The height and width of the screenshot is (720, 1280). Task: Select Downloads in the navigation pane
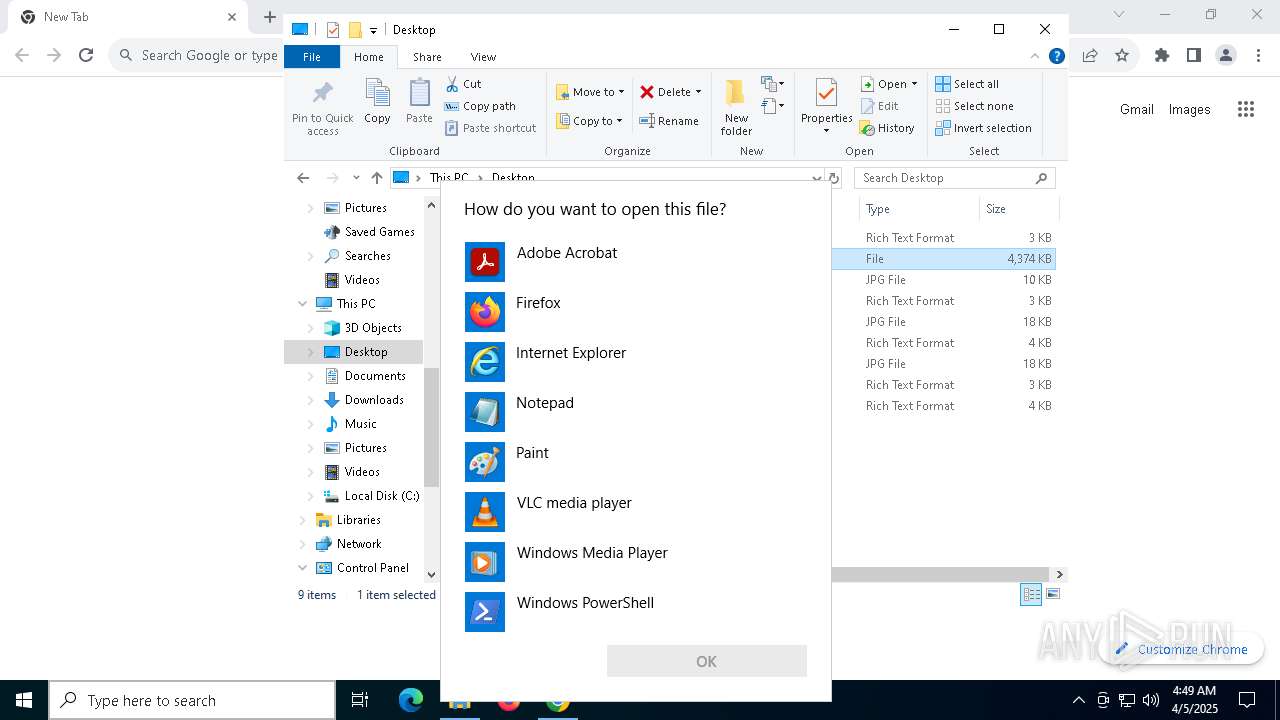click(x=373, y=400)
